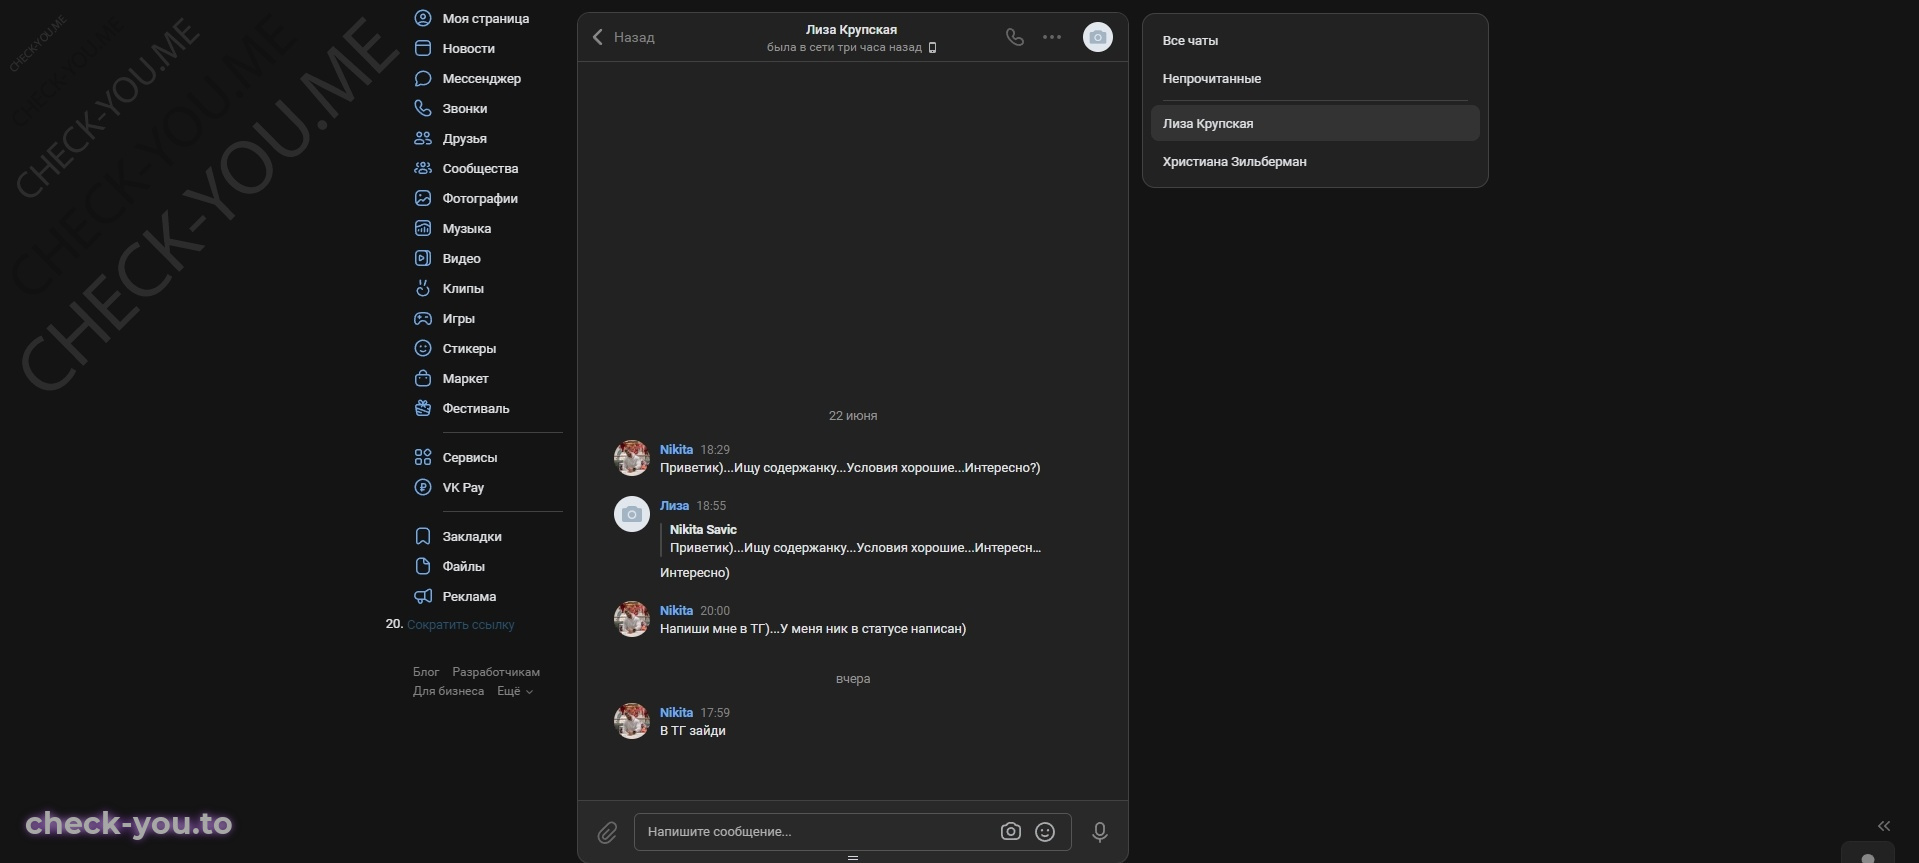
Task: Open Моя страница profile icon
Action: 423,18
